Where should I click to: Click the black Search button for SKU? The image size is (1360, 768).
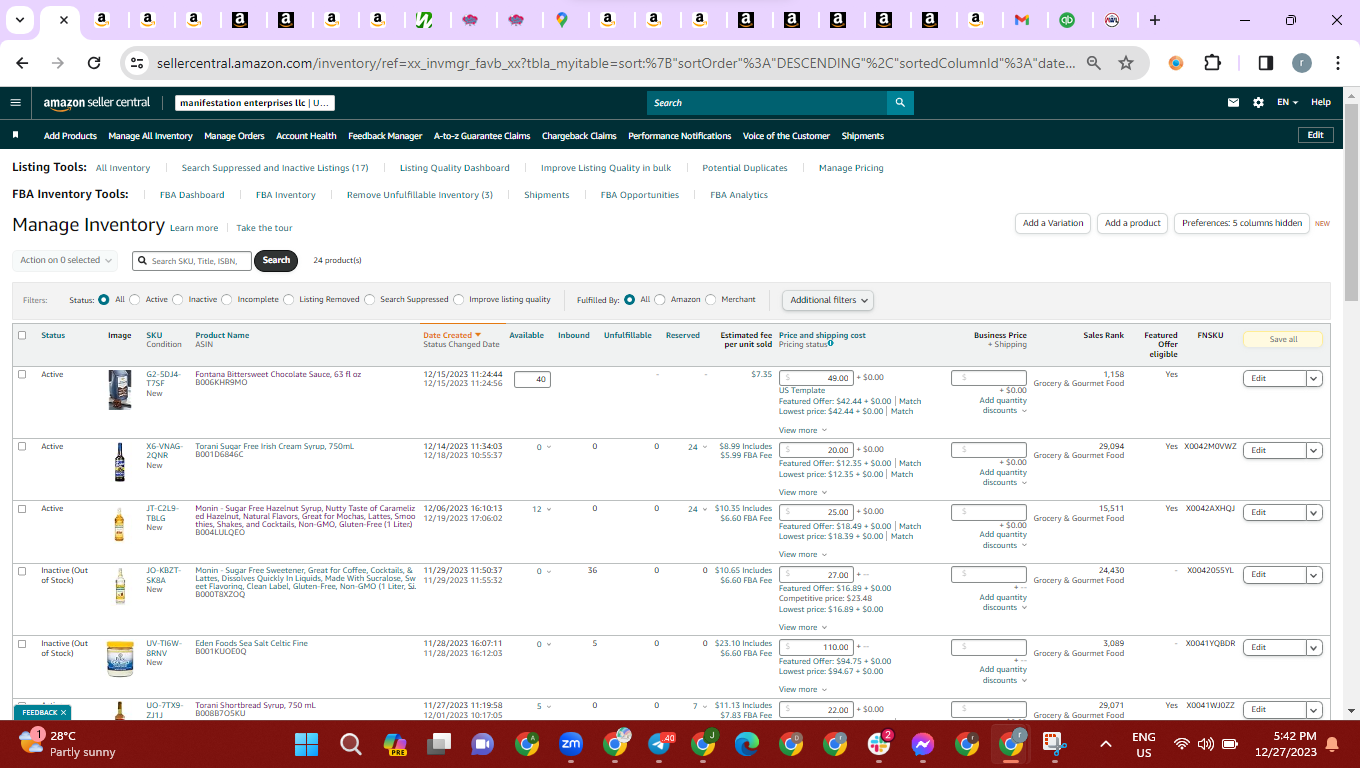click(276, 260)
